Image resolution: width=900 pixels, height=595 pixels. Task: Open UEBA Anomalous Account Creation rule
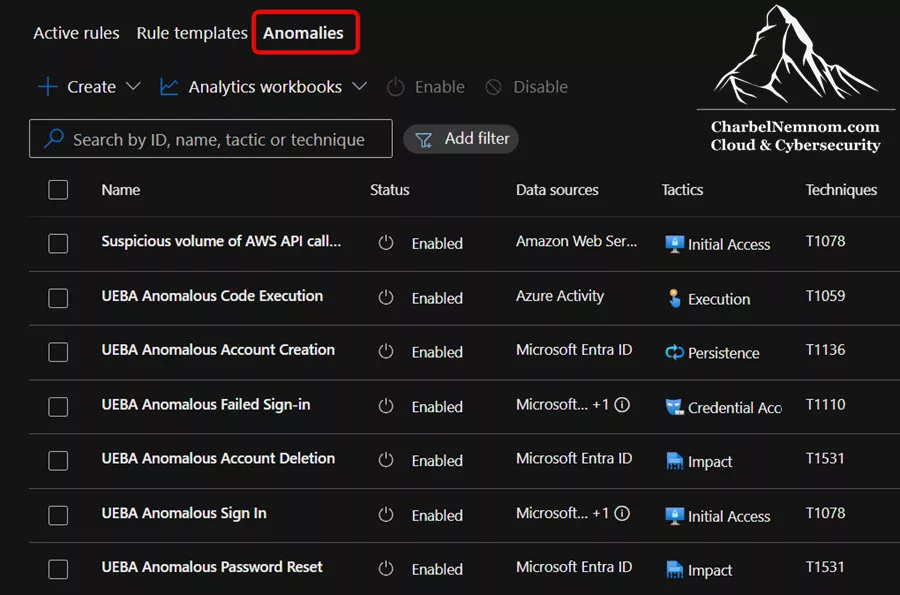[x=218, y=350]
